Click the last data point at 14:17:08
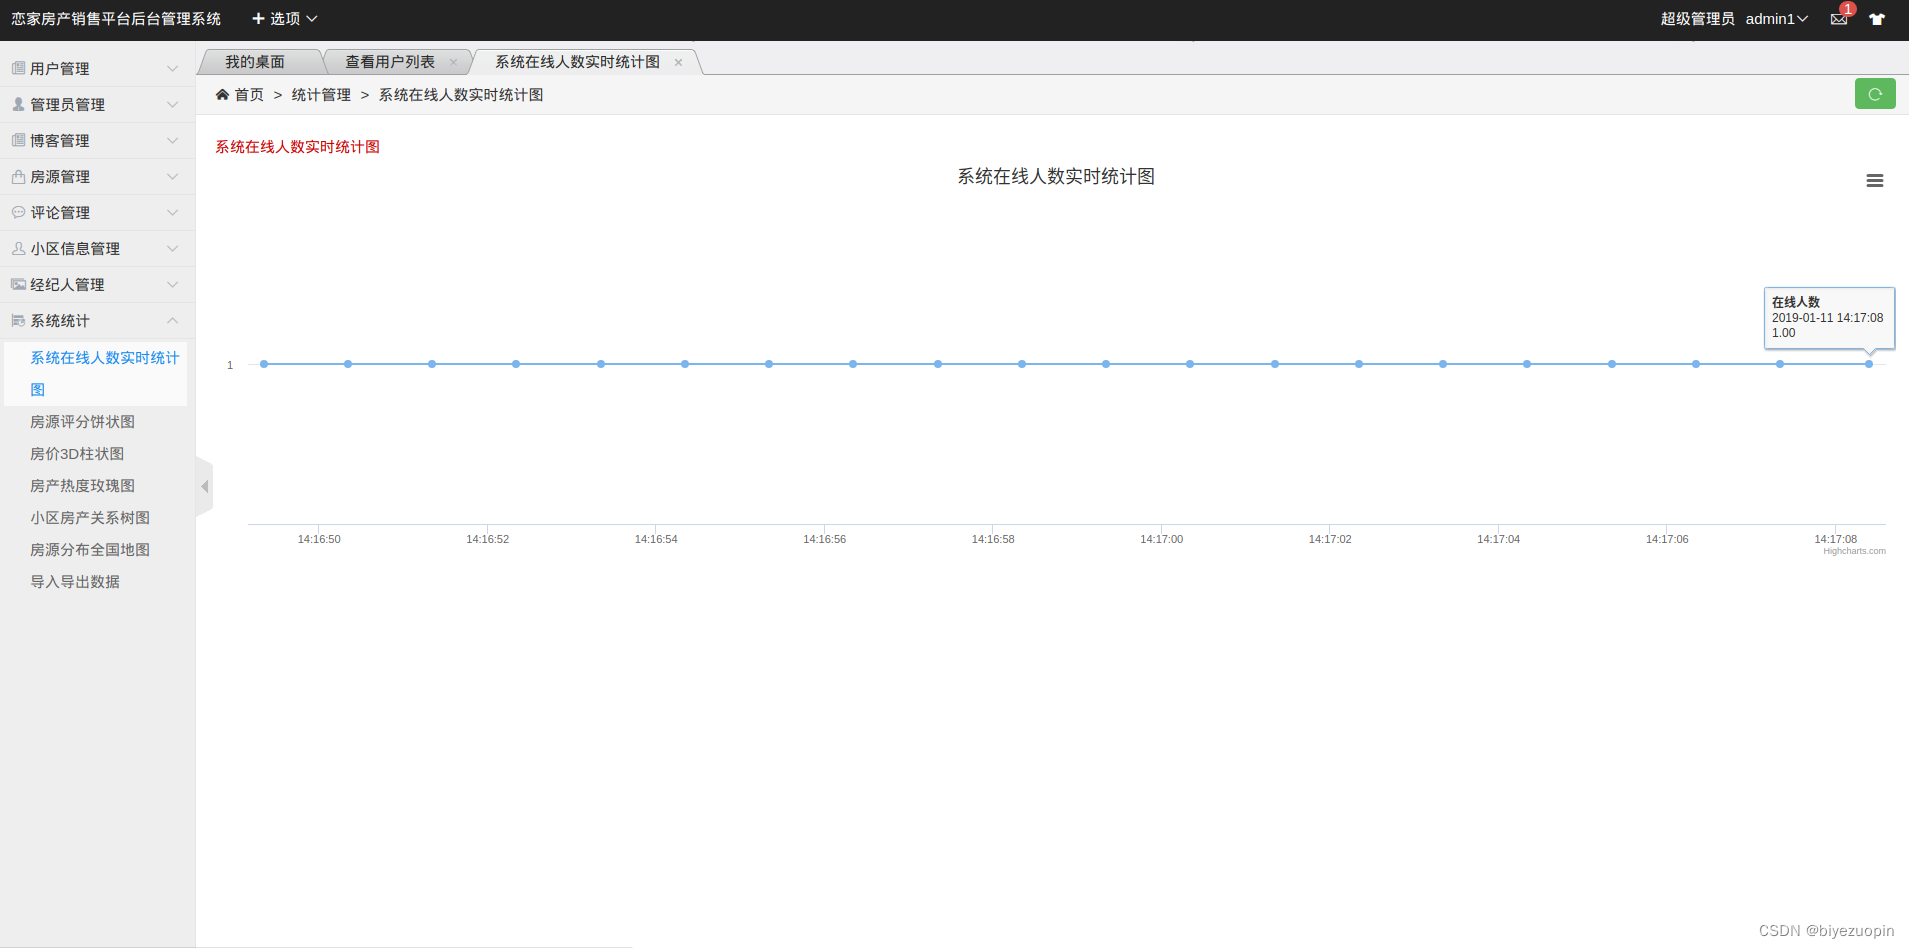Screen dimensions: 1909x948 [x=1869, y=364]
